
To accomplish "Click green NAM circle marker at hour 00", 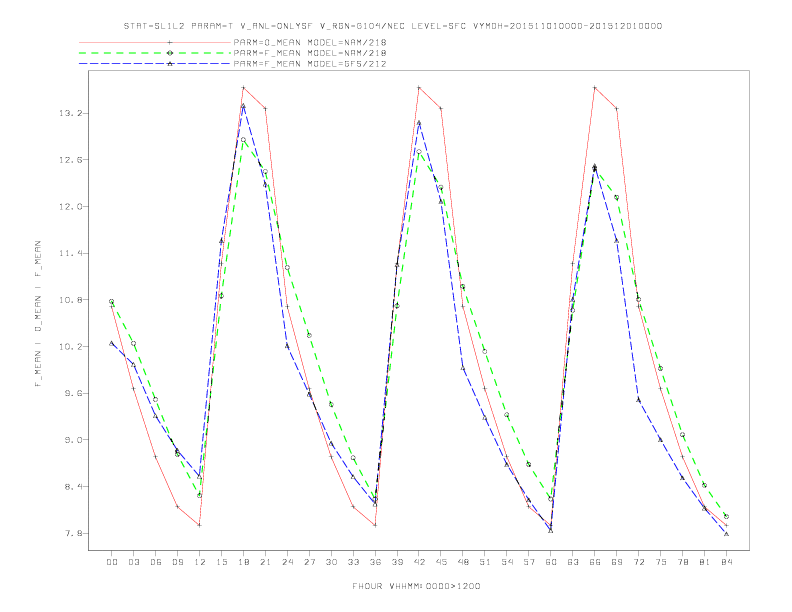I will pos(112,301).
